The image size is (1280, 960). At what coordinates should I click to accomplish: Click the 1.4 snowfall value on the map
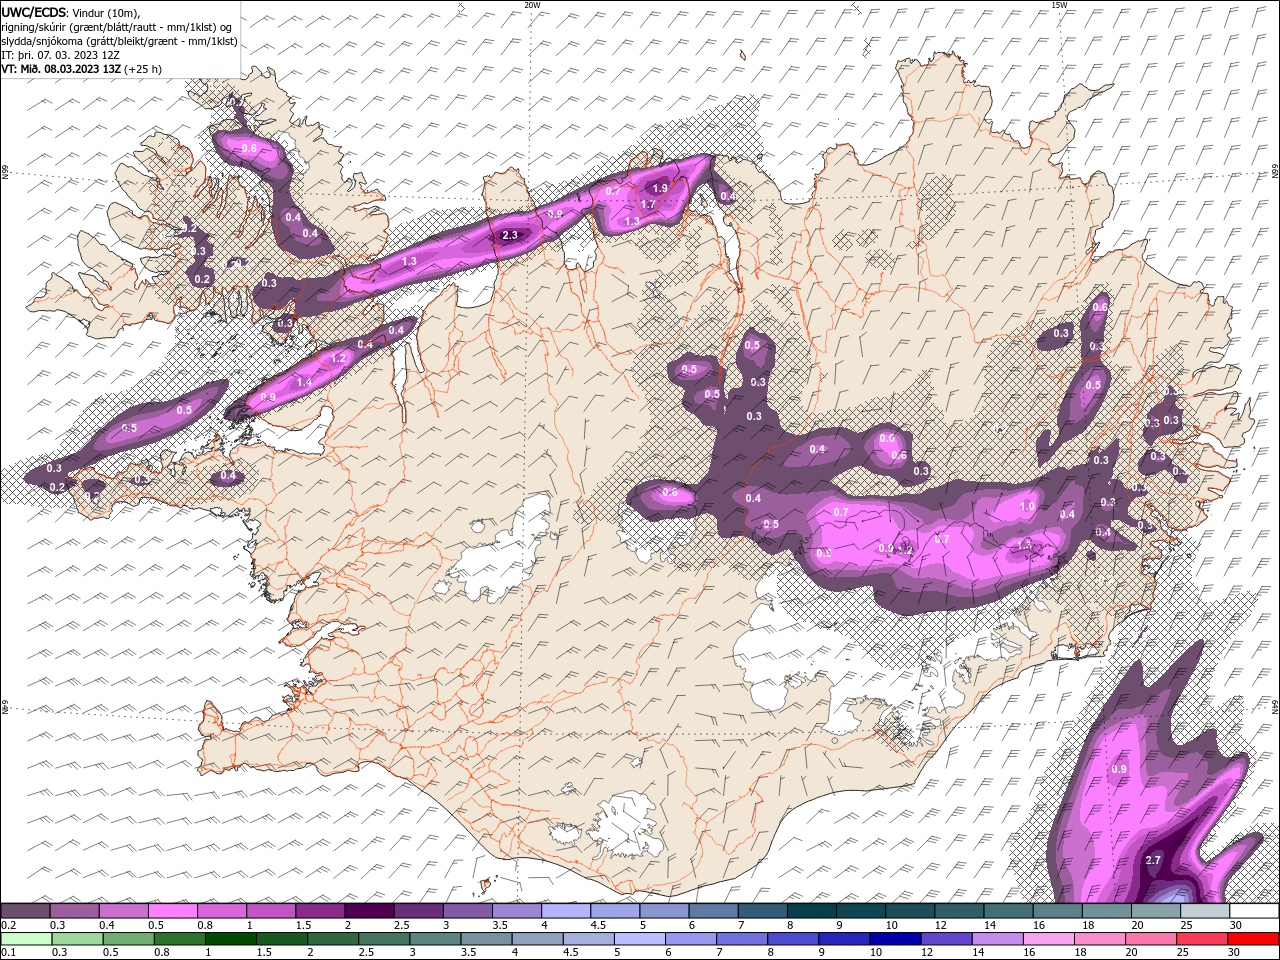coord(305,382)
